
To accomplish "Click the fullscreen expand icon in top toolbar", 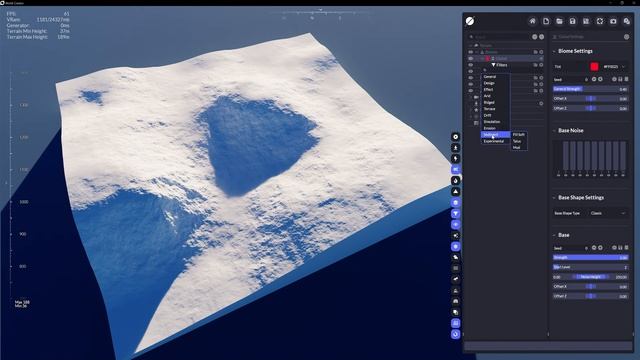I will pyautogui.click(x=600, y=21).
